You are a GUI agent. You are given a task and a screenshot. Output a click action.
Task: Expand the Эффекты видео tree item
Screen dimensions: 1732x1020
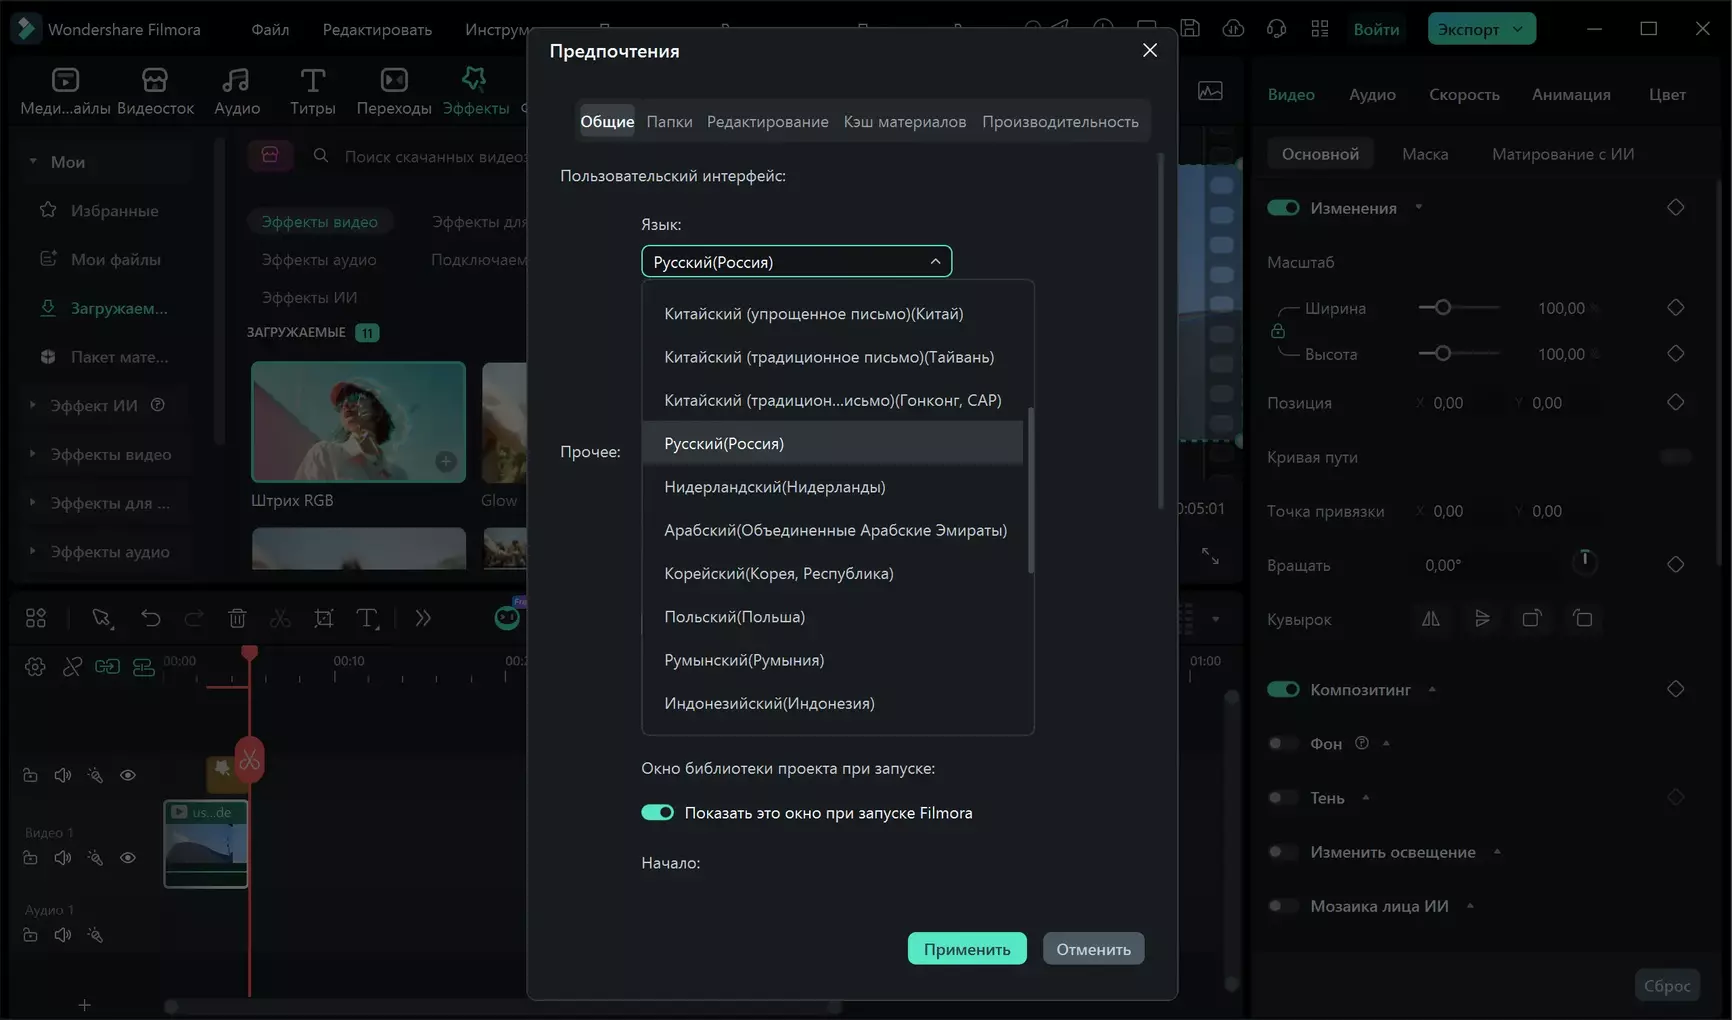click(x=33, y=454)
